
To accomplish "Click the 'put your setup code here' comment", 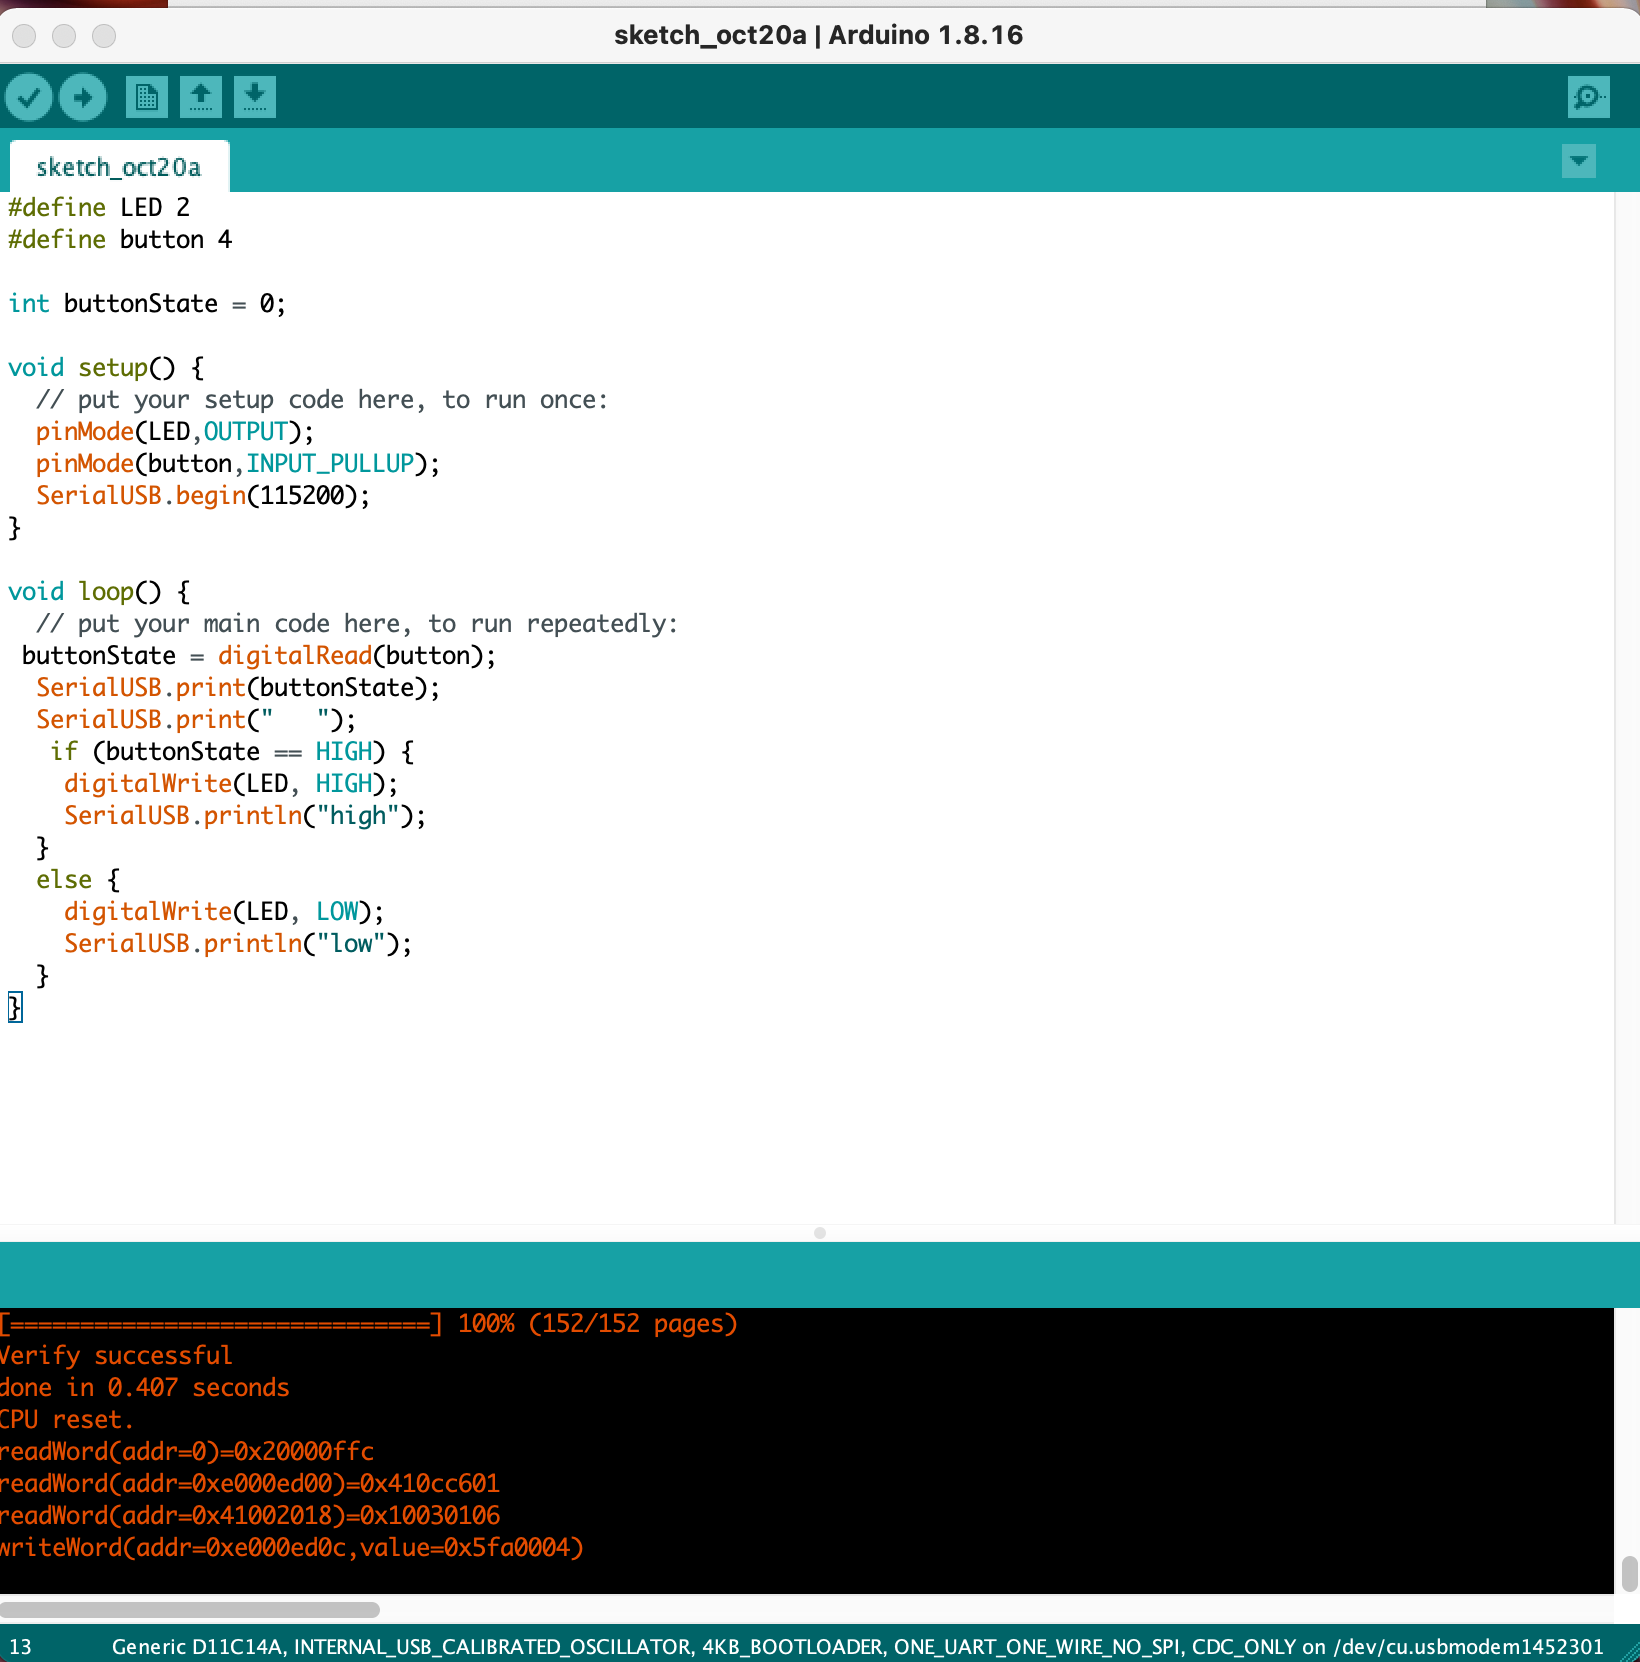I will click(x=322, y=399).
